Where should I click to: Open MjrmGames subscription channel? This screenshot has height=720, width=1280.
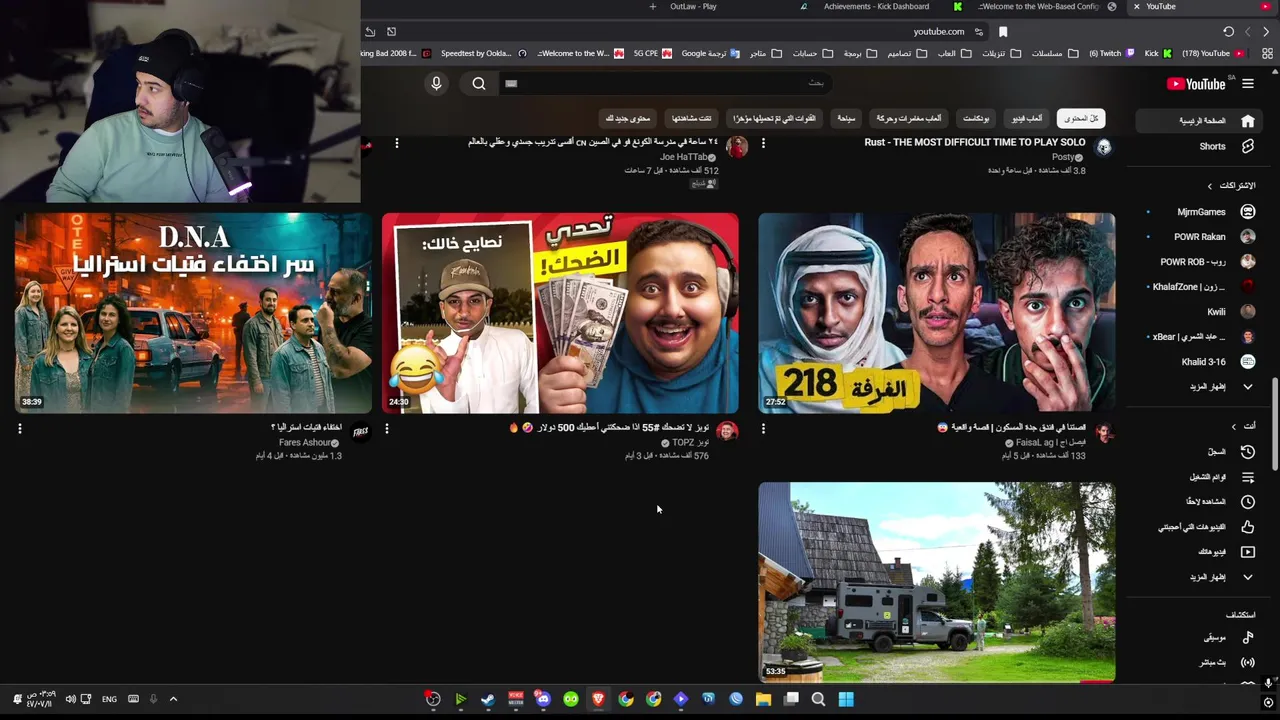(x=1201, y=212)
